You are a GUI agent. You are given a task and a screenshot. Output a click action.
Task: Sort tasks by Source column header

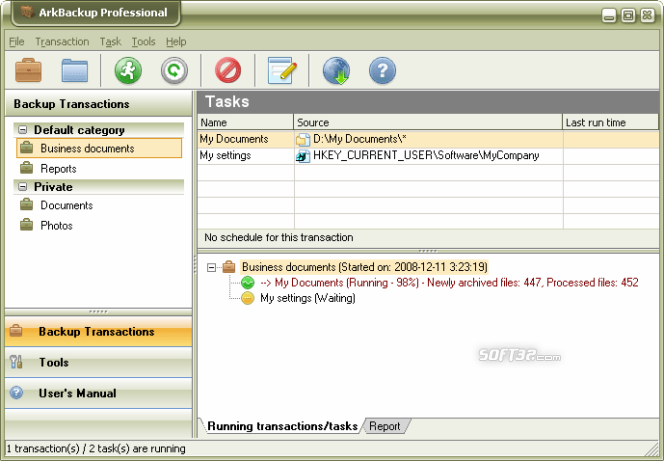[x=428, y=122]
